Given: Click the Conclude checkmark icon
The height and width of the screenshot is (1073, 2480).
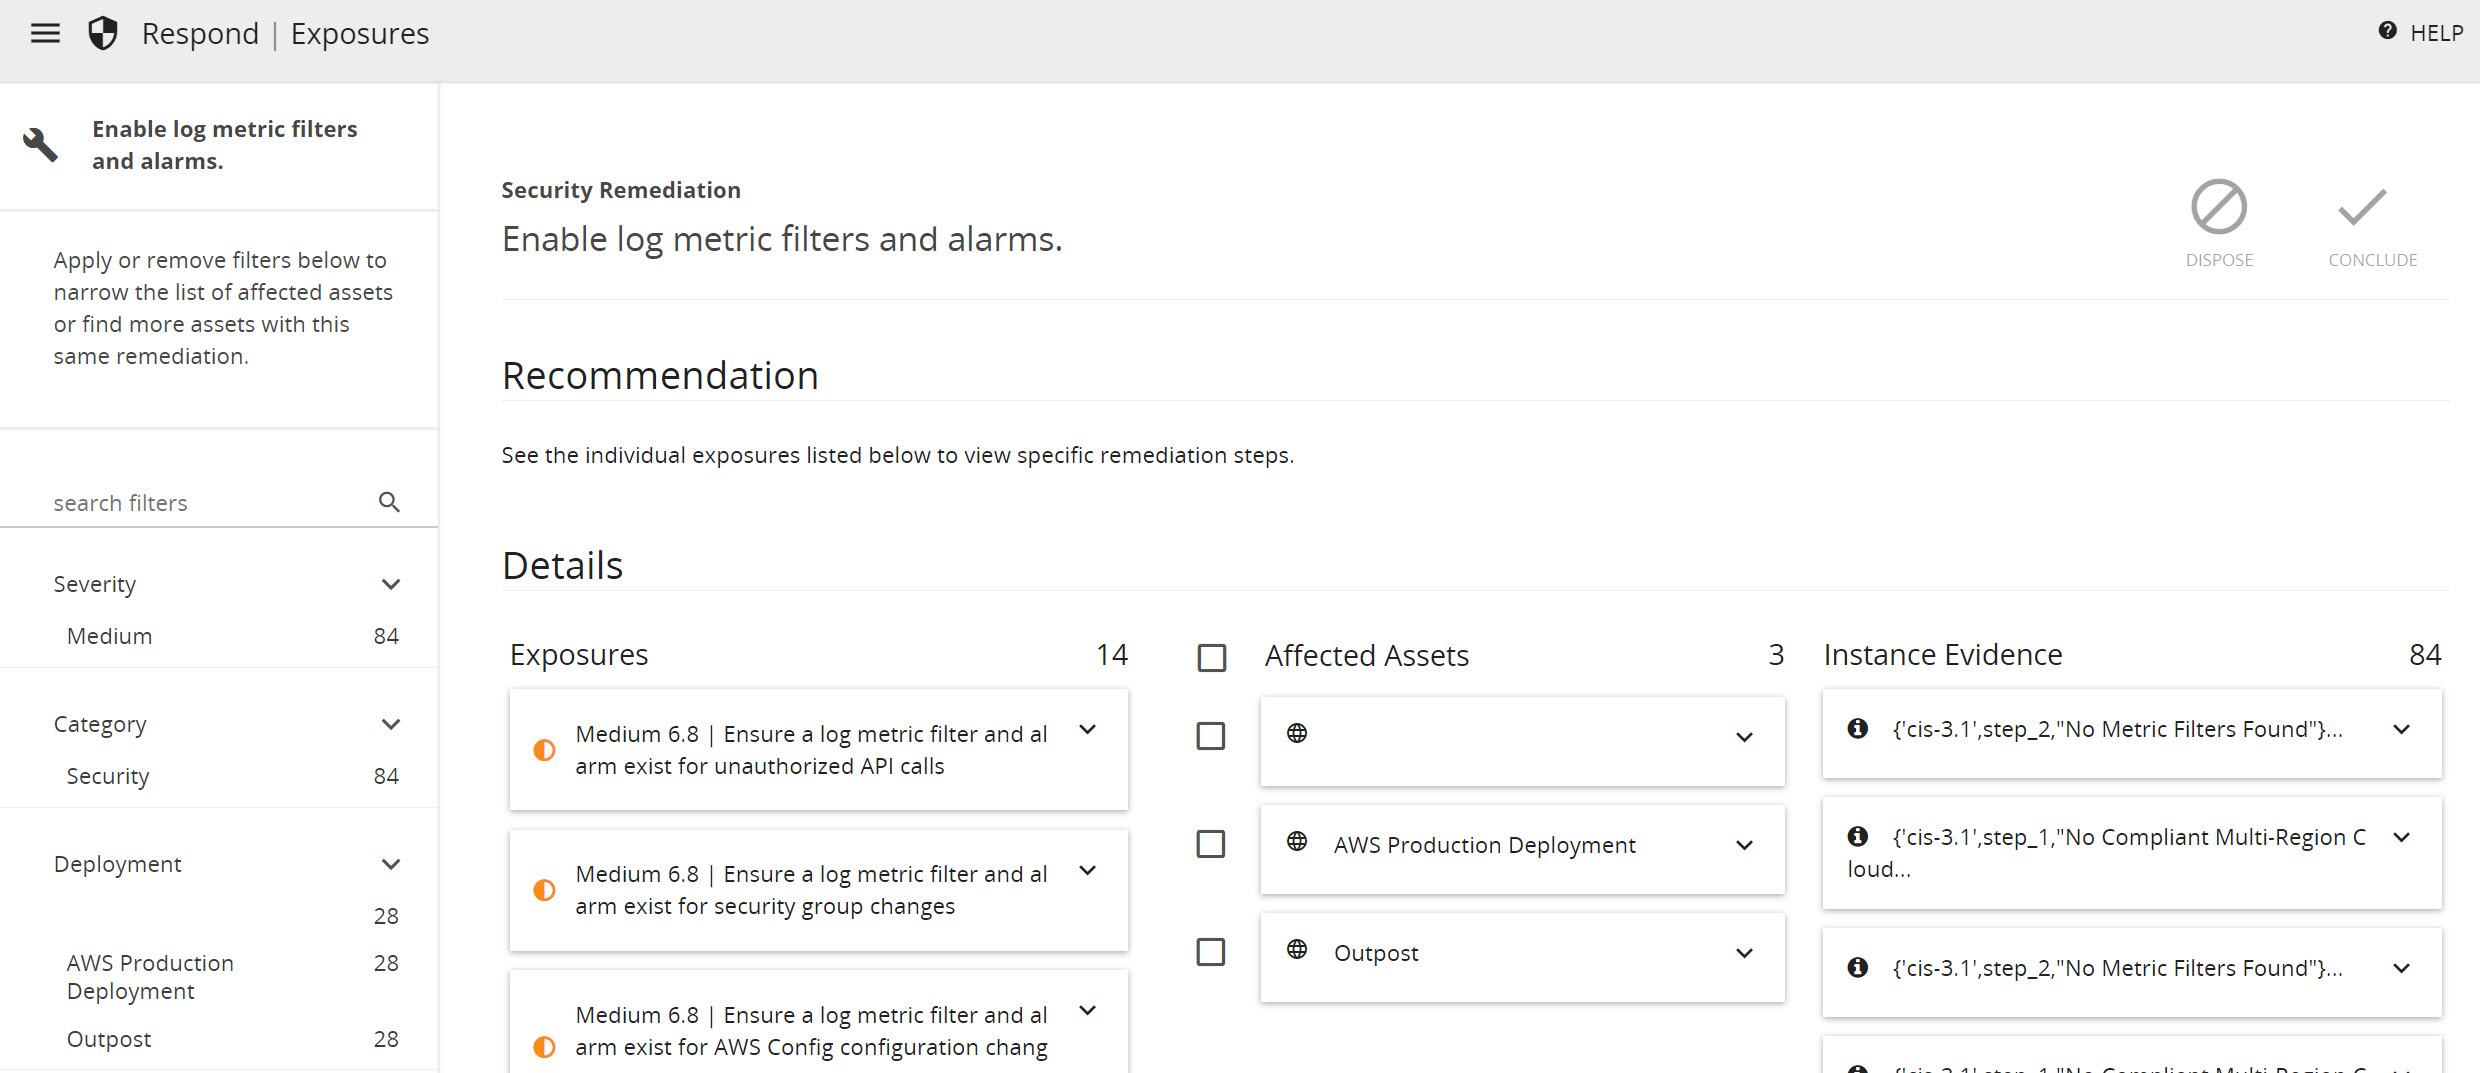Looking at the screenshot, I should 2362,207.
